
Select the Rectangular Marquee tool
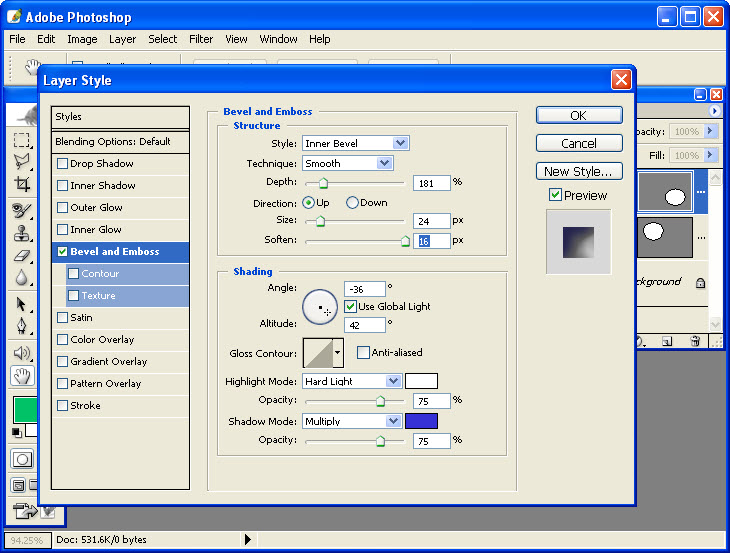click(x=22, y=140)
